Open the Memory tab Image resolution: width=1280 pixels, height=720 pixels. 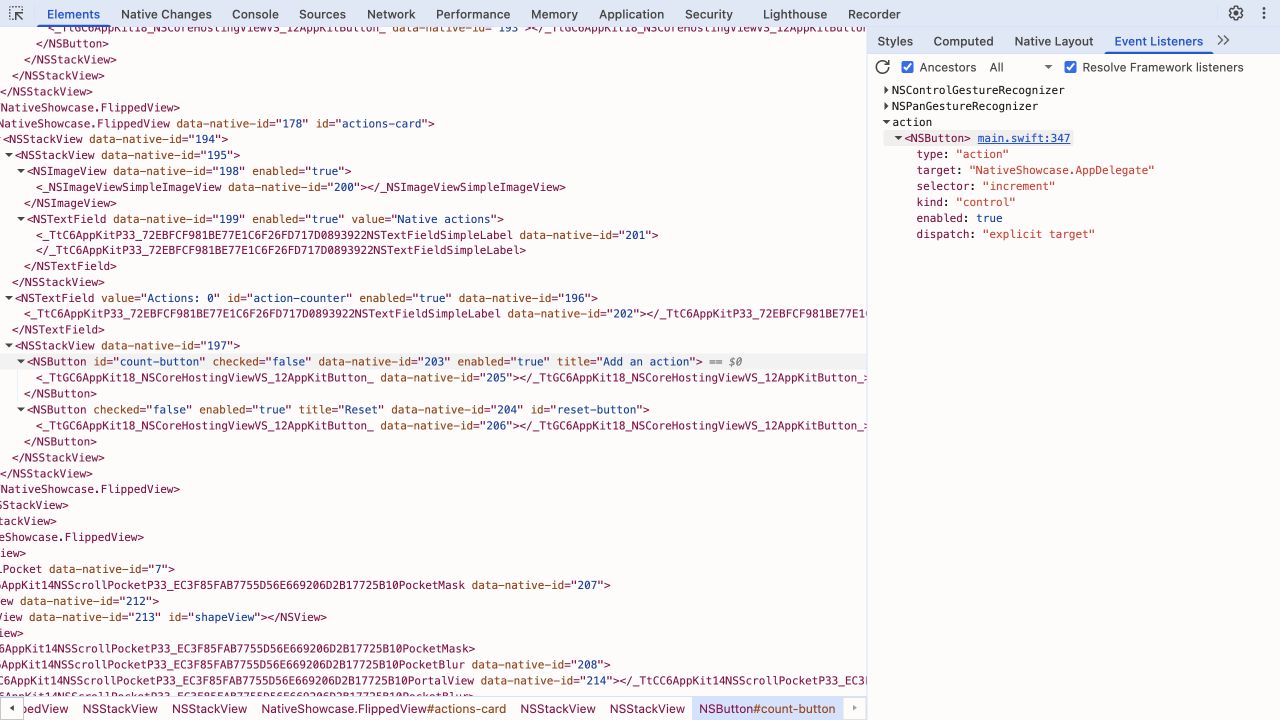tap(554, 14)
